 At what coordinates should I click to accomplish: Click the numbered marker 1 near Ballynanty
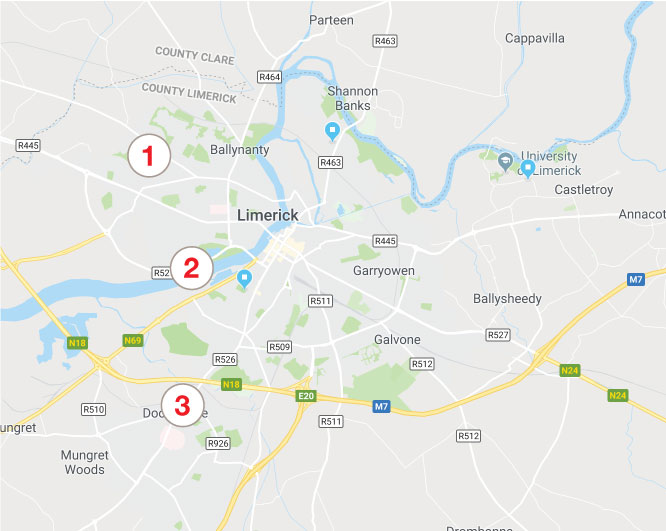tap(149, 155)
